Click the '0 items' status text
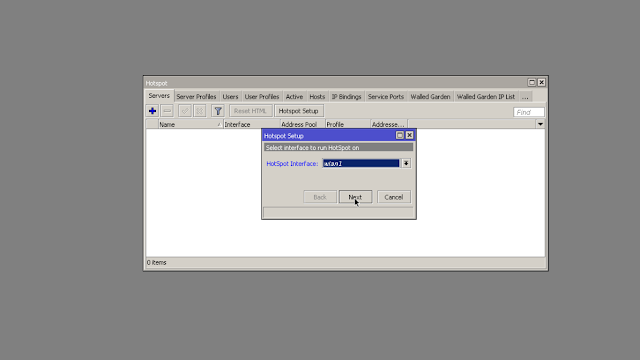 click(x=157, y=262)
